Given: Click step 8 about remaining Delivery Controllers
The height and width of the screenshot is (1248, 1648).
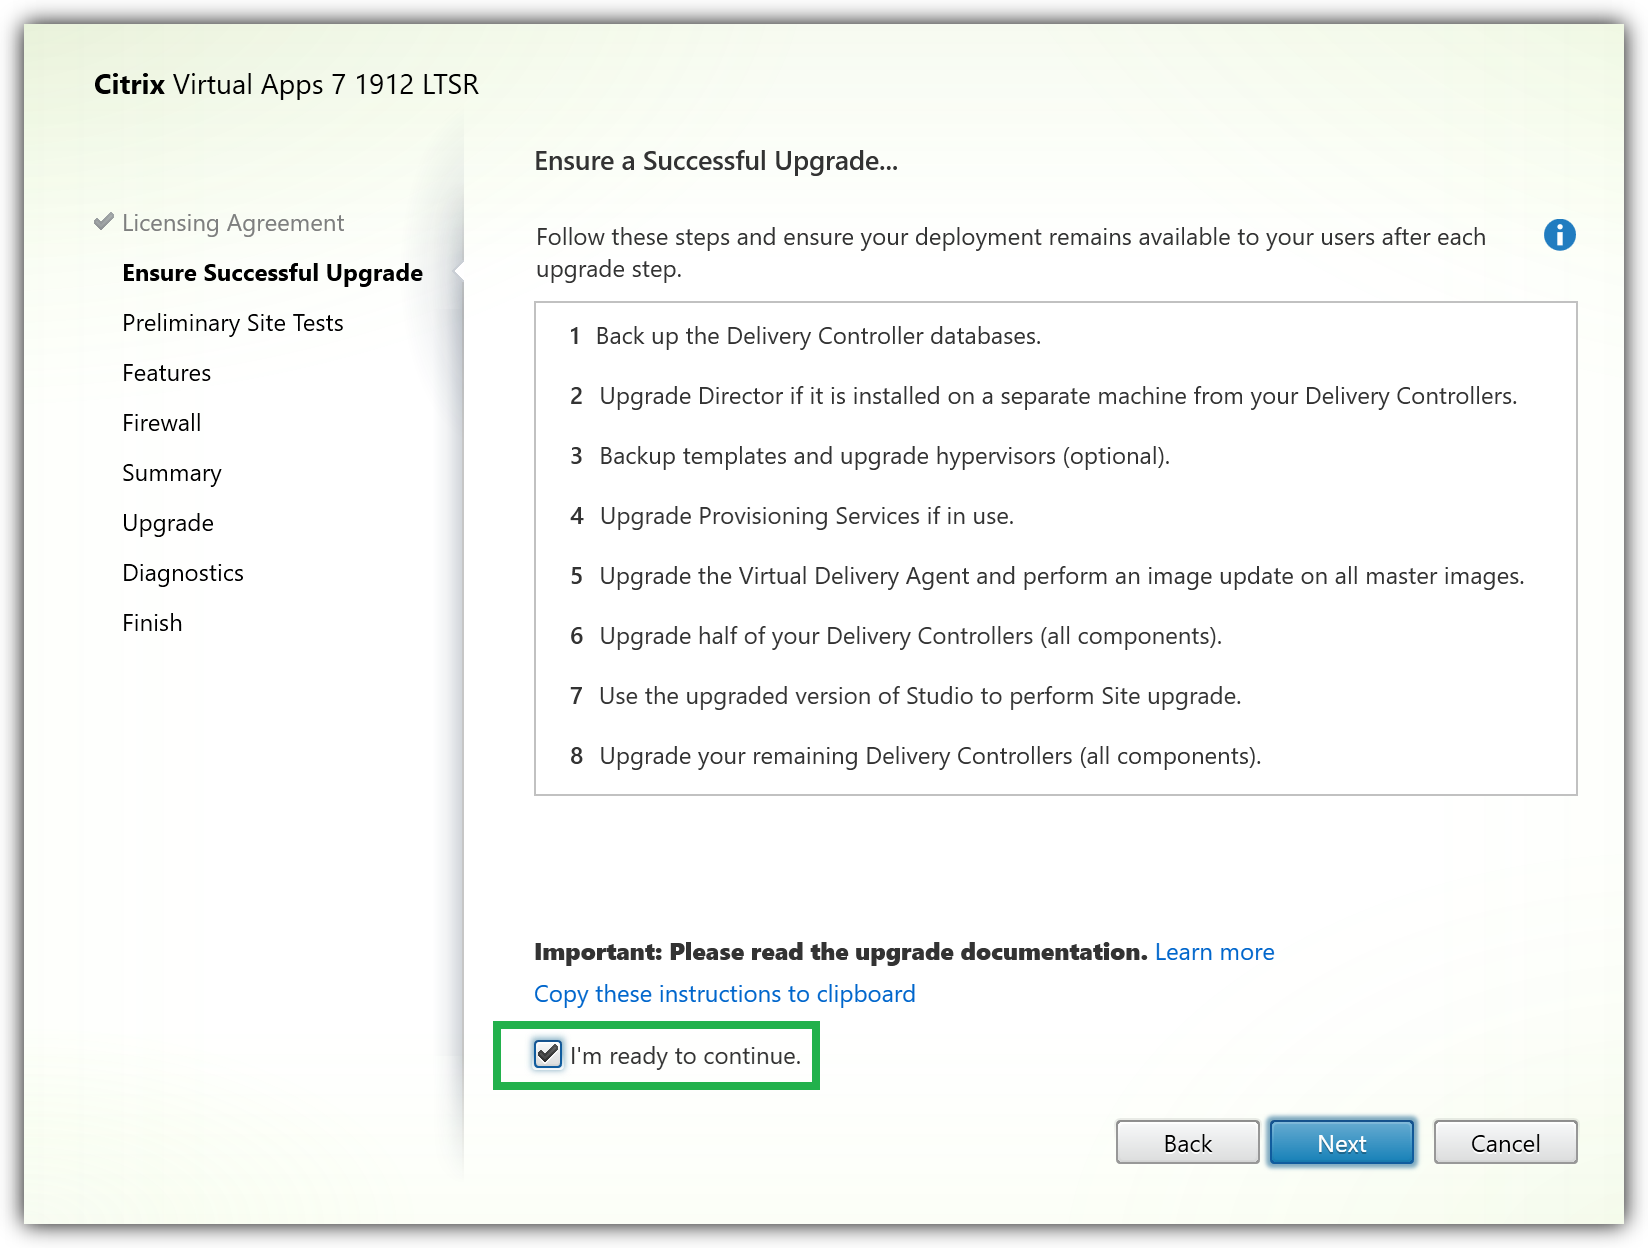Looking at the screenshot, I should coord(929,756).
